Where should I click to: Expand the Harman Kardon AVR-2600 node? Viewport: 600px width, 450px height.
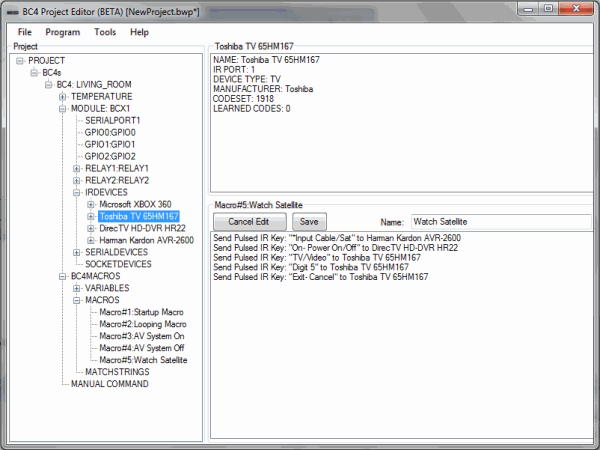[91, 240]
